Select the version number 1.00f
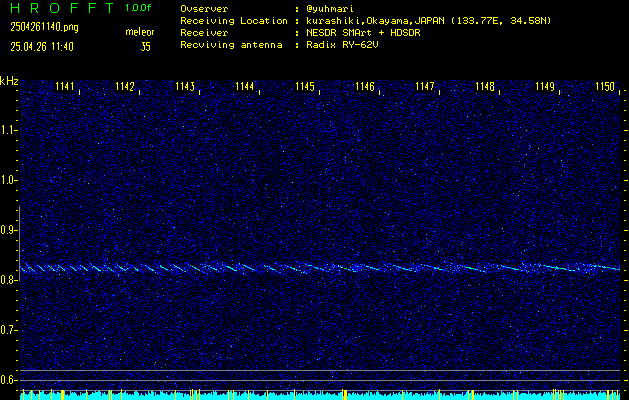 tap(138, 8)
